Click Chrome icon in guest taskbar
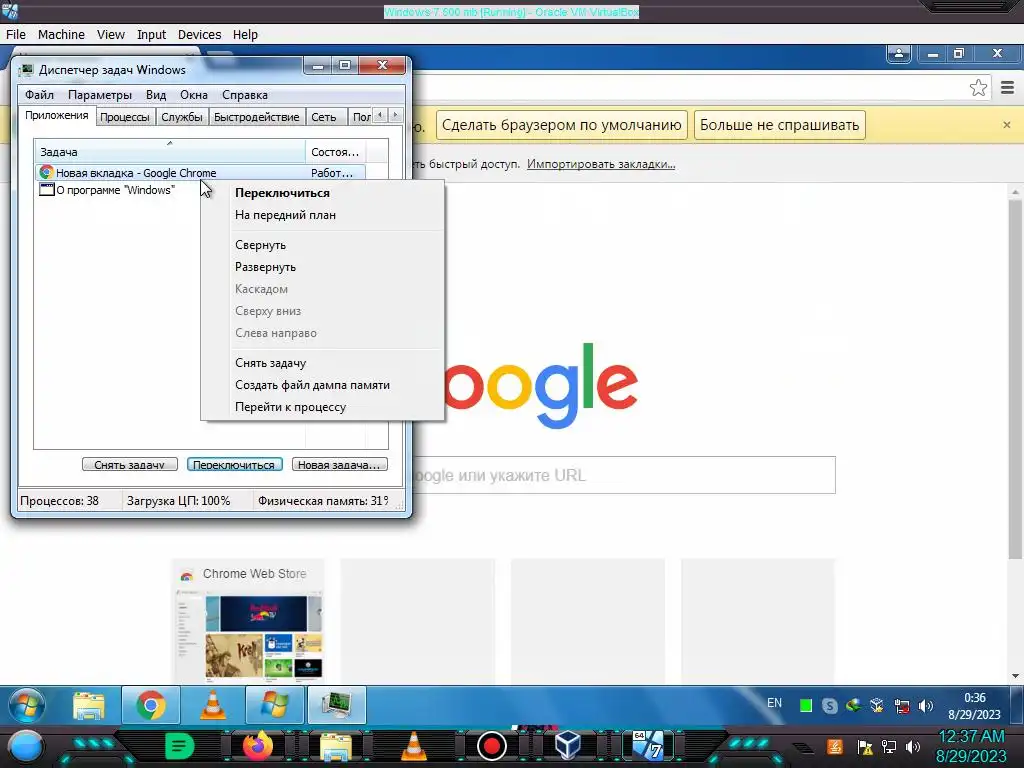The height and width of the screenshot is (768, 1024). [x=151, y=706]
